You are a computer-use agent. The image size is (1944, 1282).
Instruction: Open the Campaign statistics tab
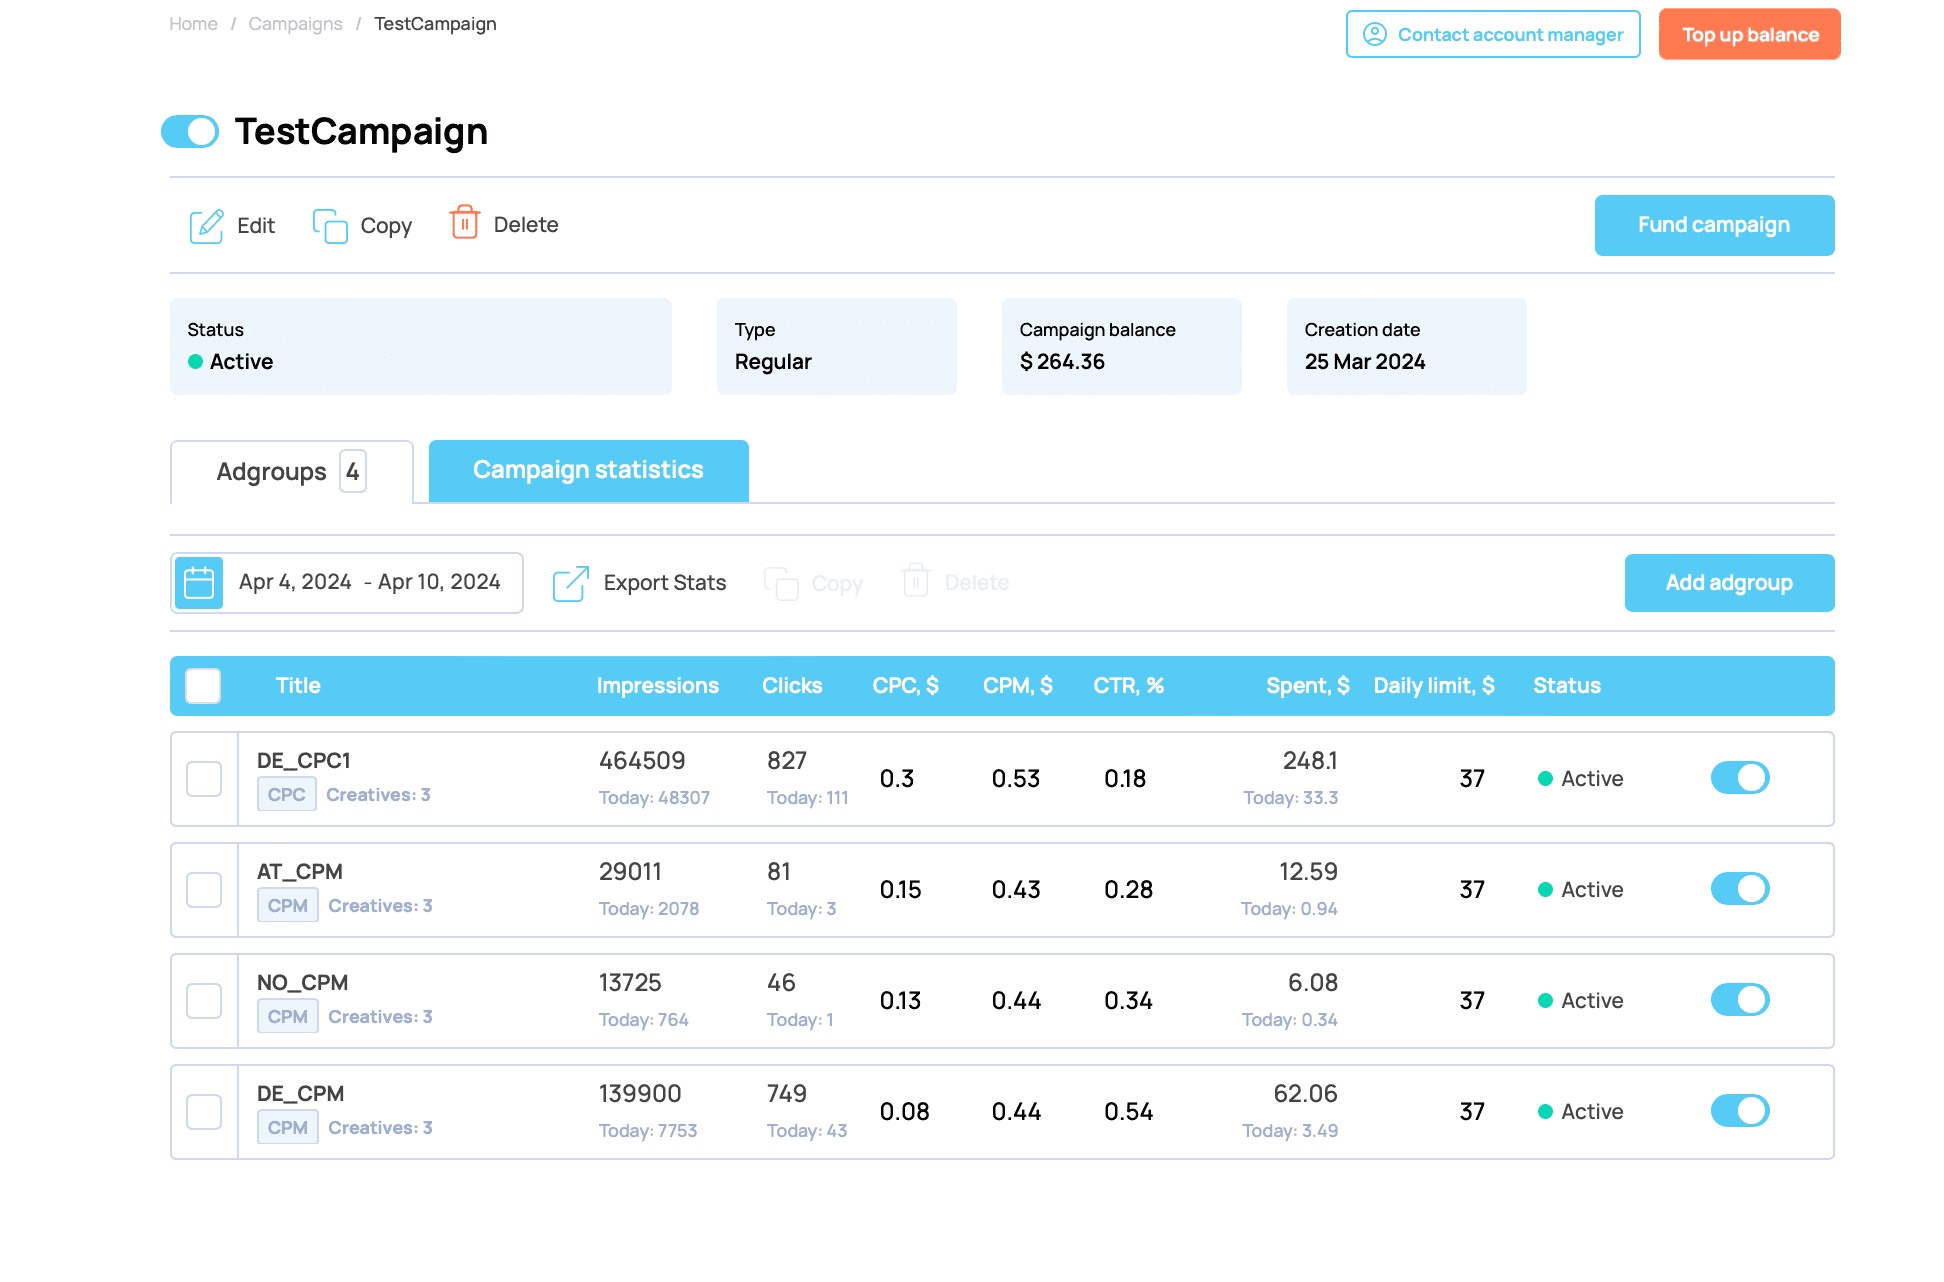point(588,471)
